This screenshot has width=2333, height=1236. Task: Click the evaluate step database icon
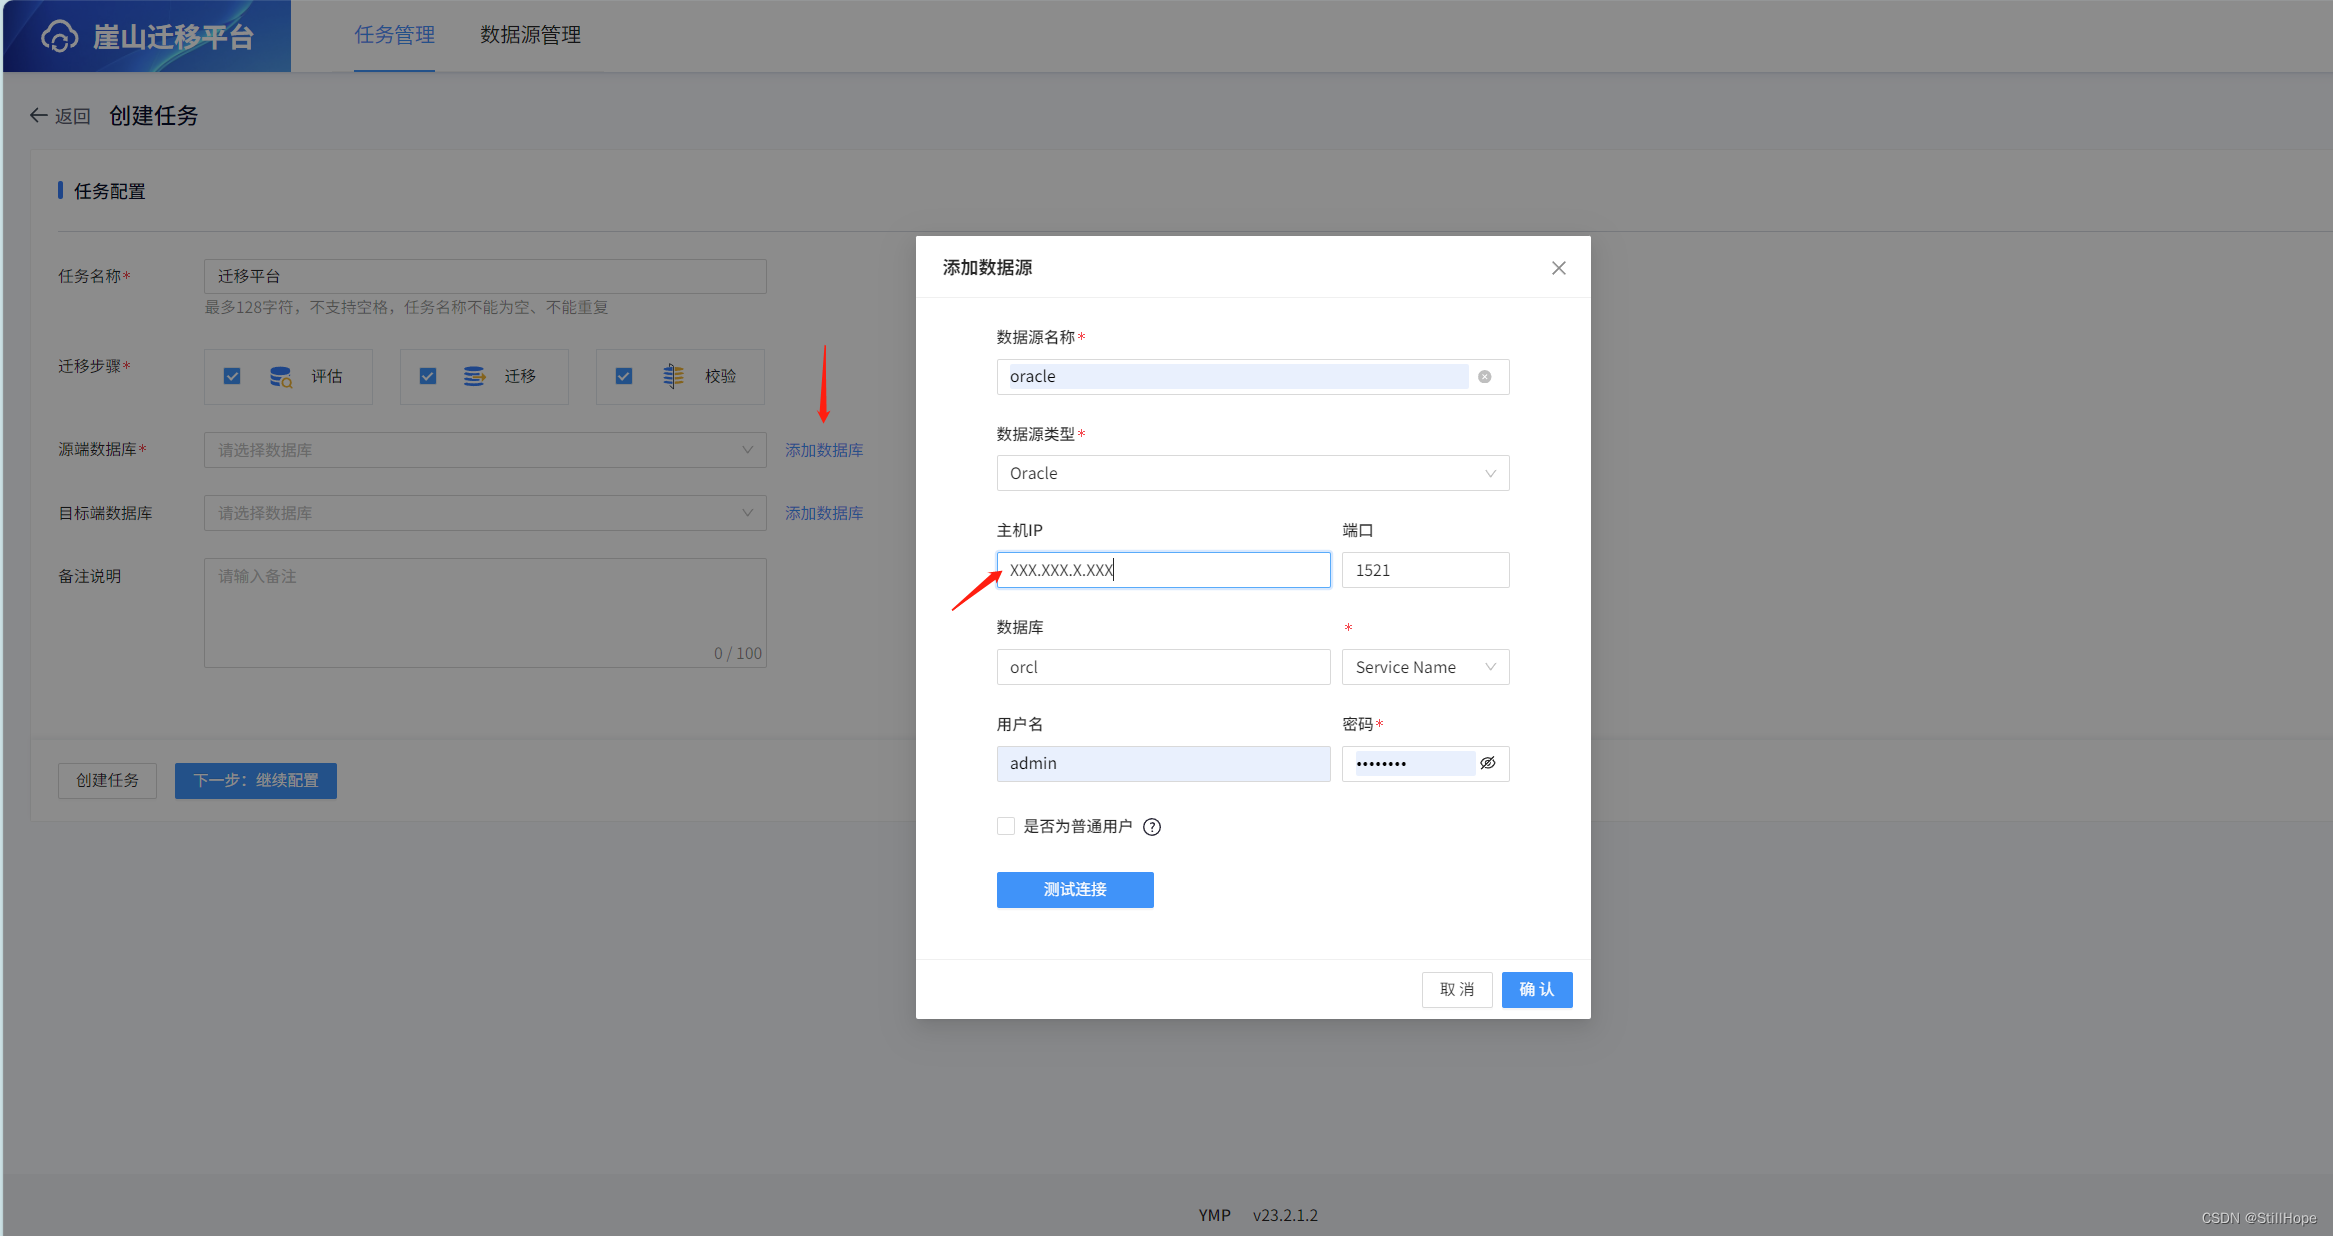[280, 377]
